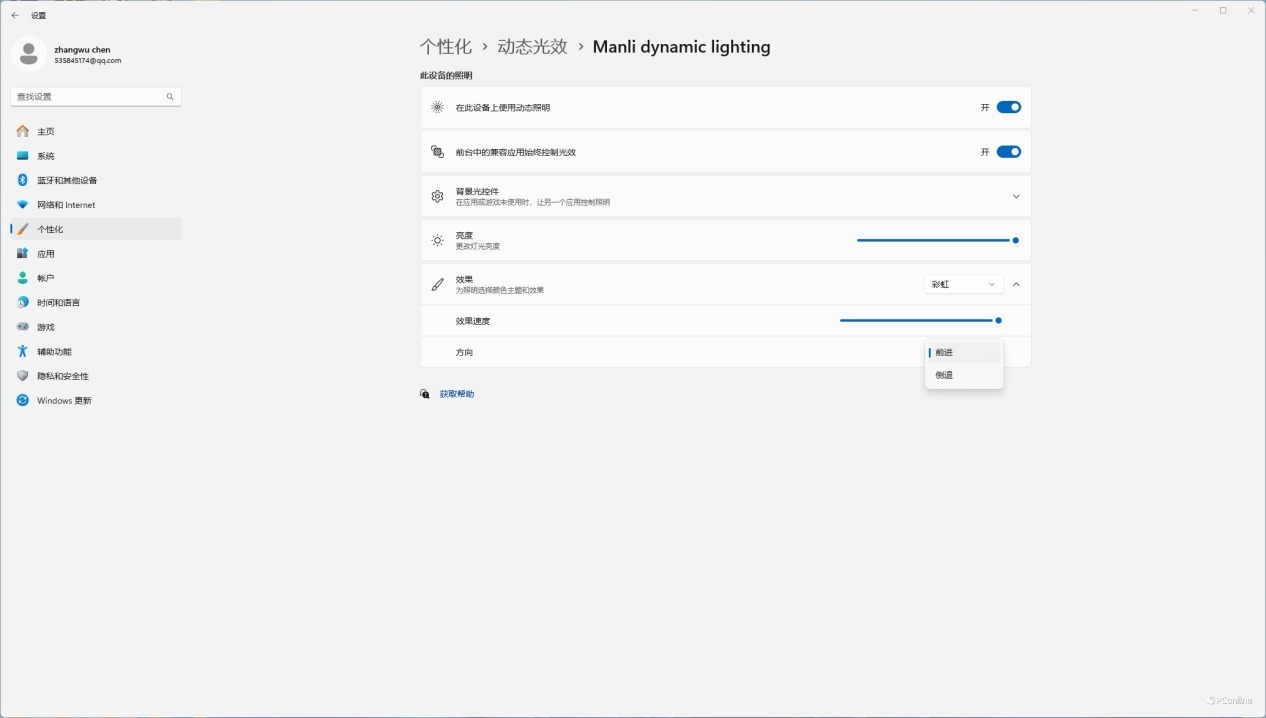Screen dimensions: 1266x718
Task: Click the Brightness (亮度) slider track
Action: tap(930, 240)
